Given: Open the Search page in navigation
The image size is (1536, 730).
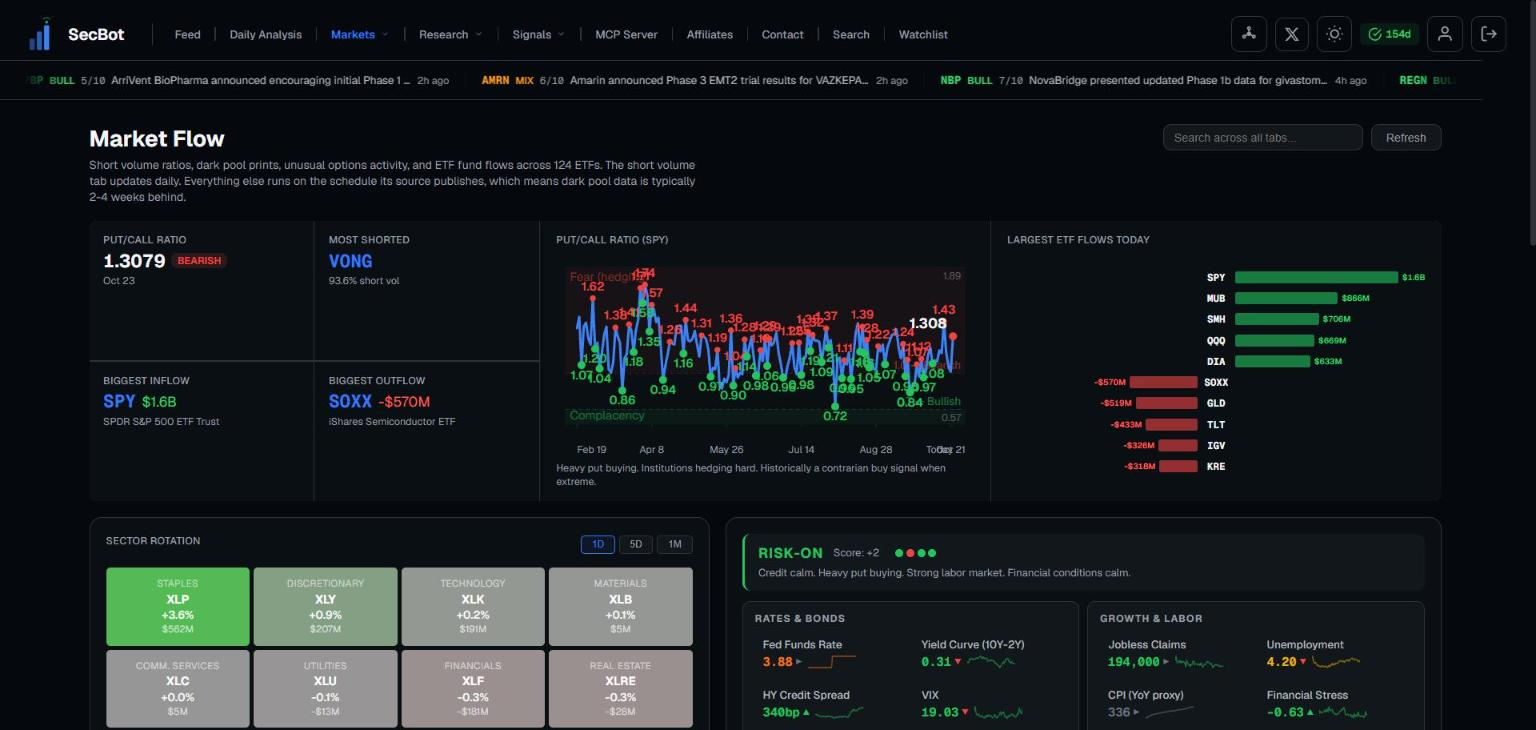Looking at the screenshot, I should pos(851,34).
